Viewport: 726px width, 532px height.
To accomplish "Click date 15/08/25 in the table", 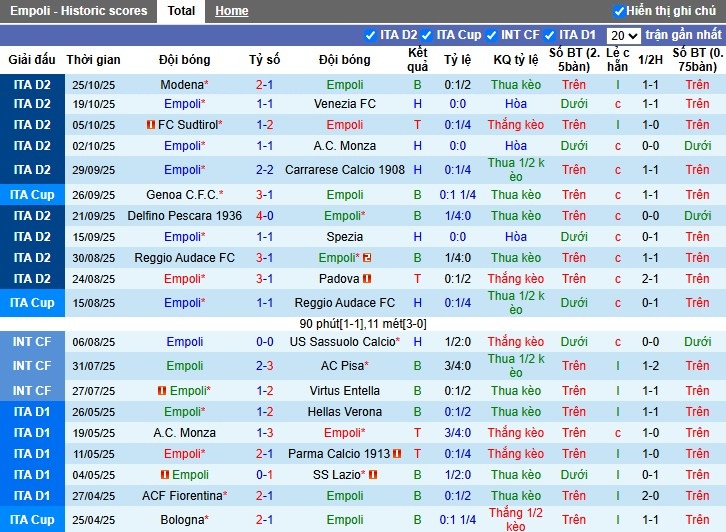I will [94, 303].
